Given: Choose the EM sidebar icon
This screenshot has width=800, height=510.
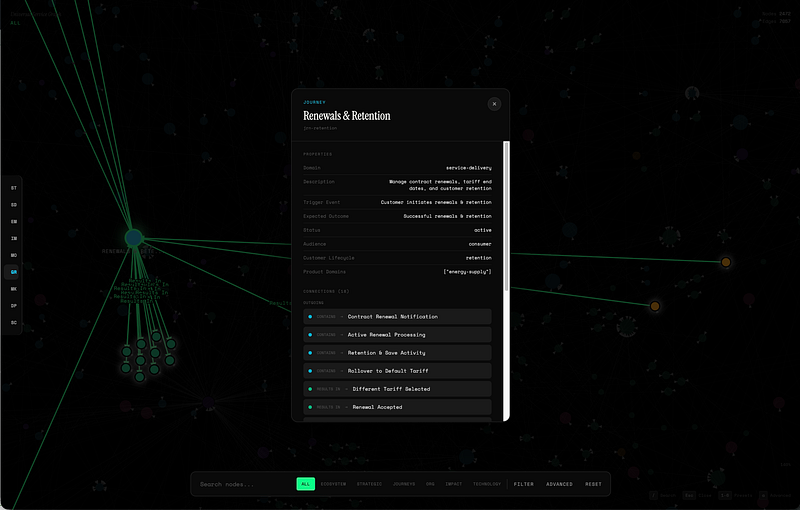Looking at the screenshot, I should pos(14,222).
